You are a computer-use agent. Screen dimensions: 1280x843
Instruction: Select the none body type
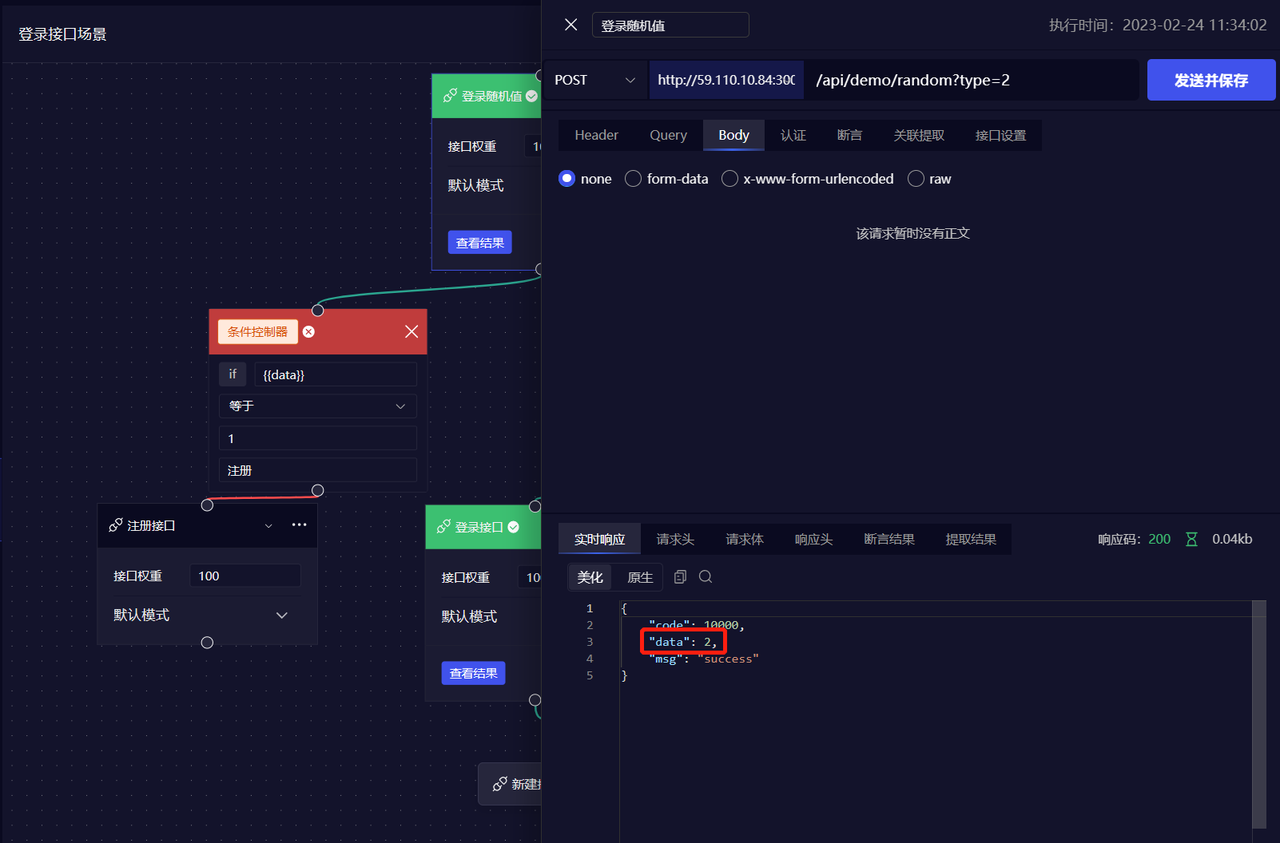click(x=567, y=179)
